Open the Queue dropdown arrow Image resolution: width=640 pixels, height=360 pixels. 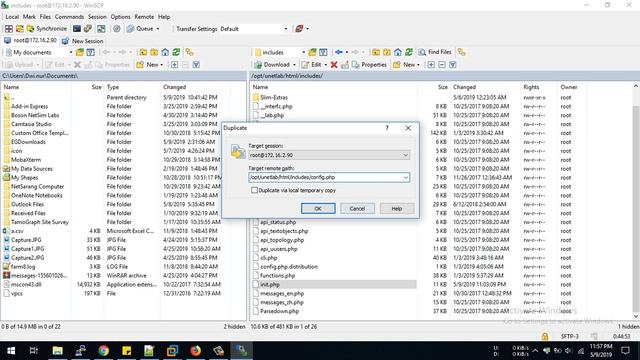[158, 29]
